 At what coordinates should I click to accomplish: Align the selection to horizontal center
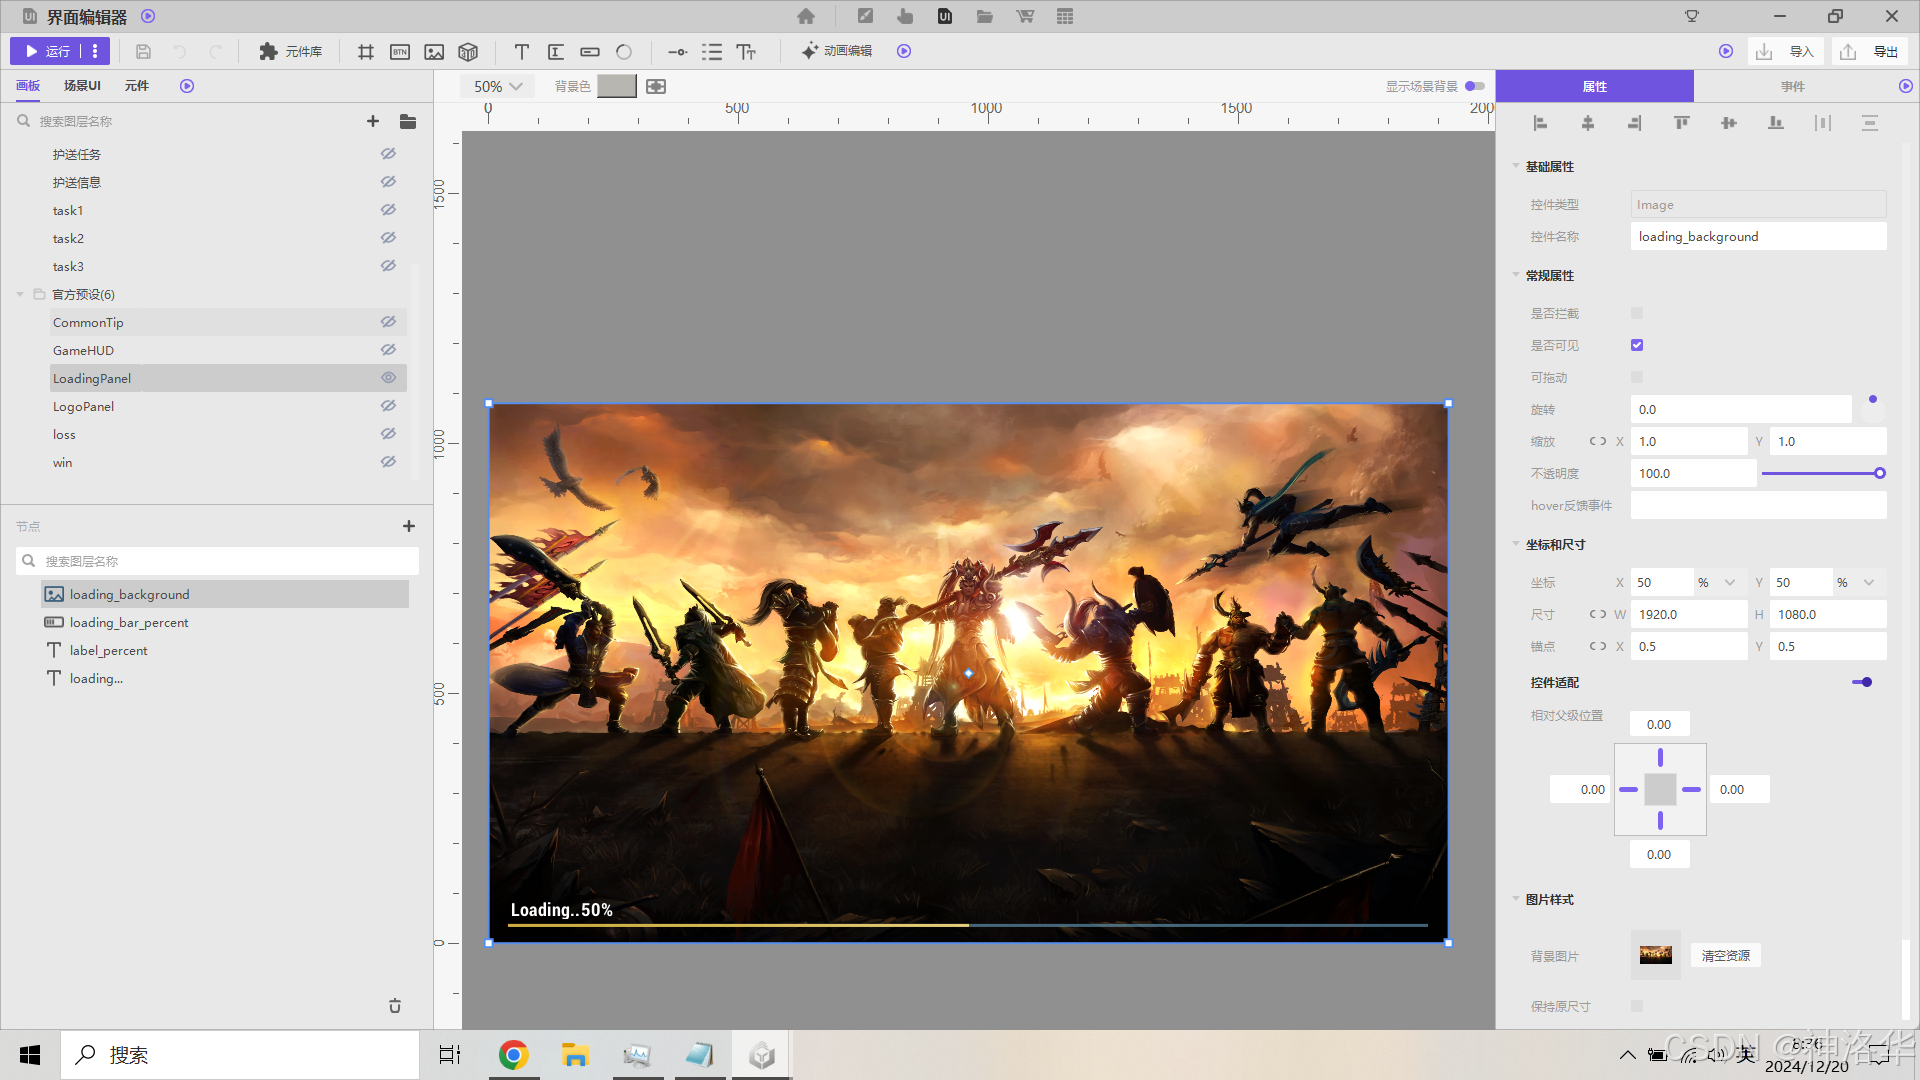tap(1588, 123)
